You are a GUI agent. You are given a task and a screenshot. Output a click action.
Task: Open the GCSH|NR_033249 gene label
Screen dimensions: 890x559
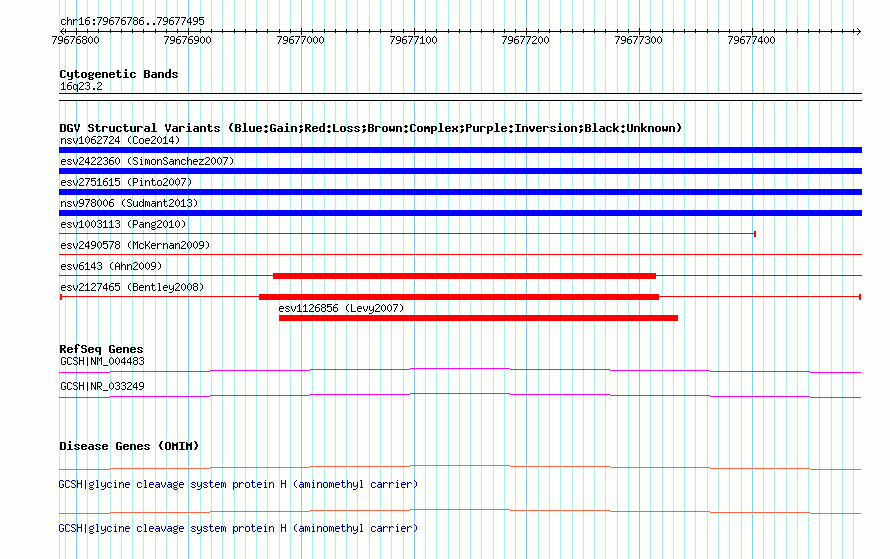click(x=102, y=386)
